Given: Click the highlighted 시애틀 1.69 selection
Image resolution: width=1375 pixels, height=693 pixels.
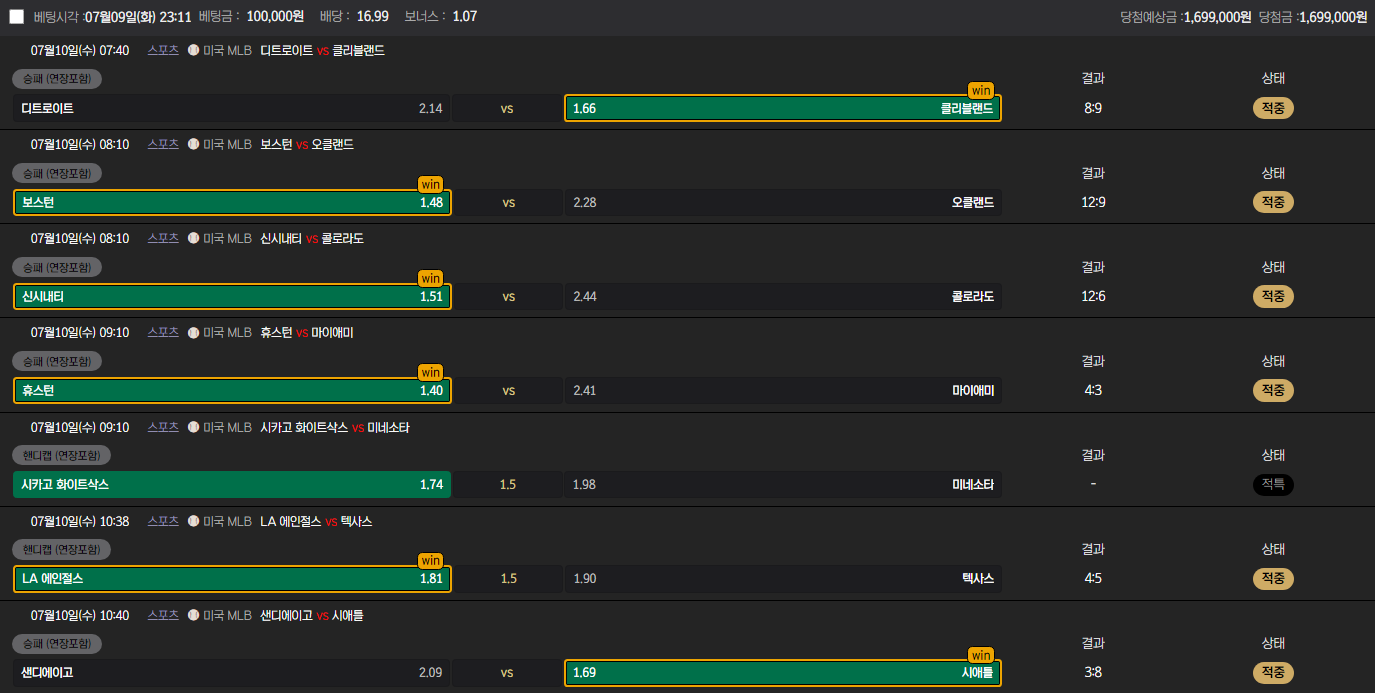Looking at the screenshot, I should coord(783,672).
